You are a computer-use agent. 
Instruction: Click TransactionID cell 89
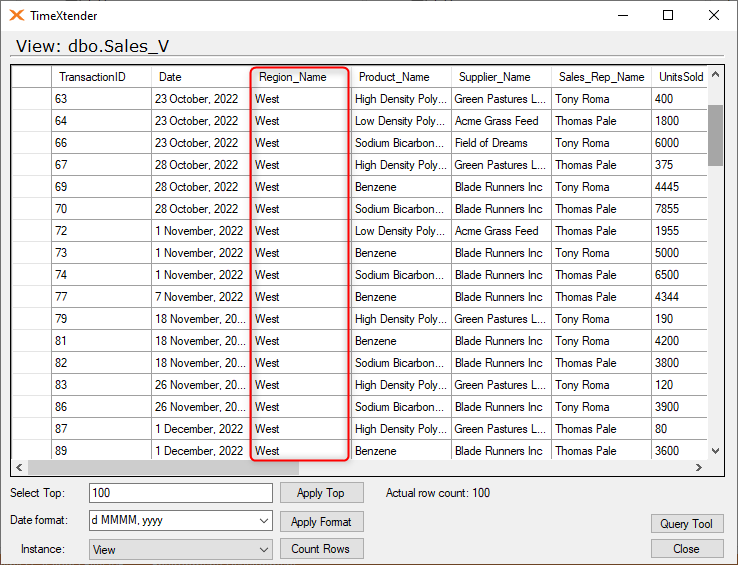101,451
